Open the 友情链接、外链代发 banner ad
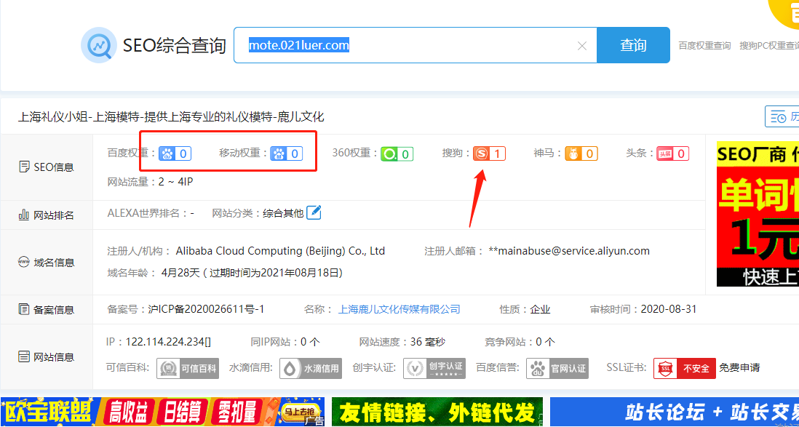The image size is (799, 427). (437, 412)
